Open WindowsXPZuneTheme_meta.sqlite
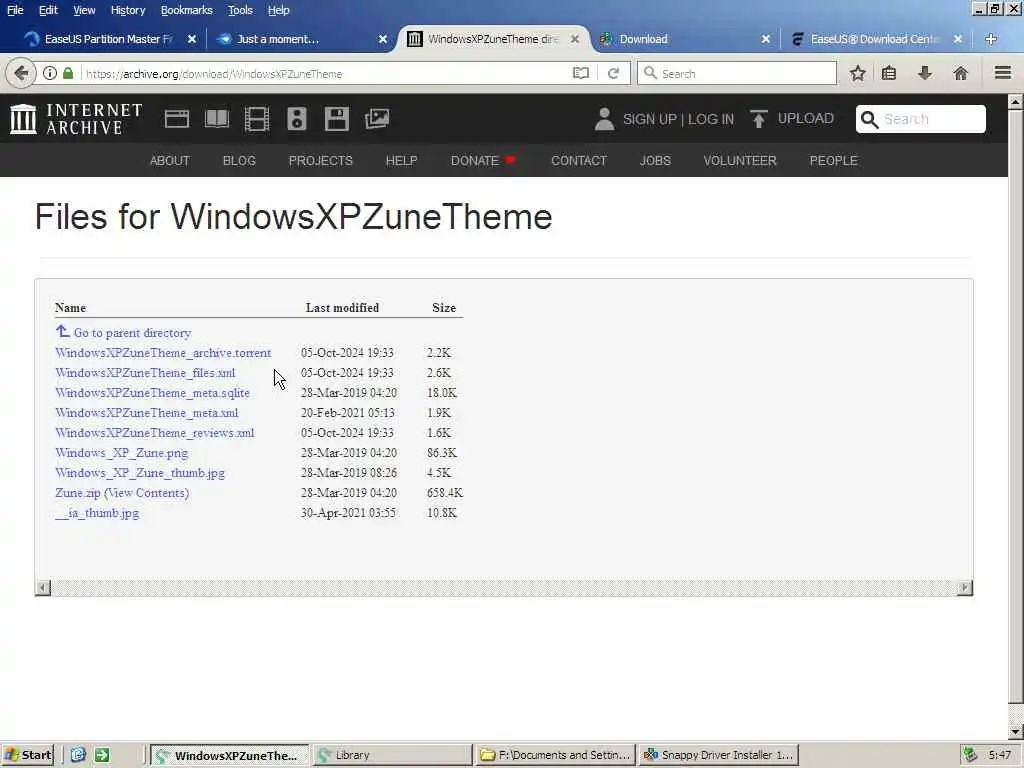This screenshot has width=1024, height=768. [153, 393]
